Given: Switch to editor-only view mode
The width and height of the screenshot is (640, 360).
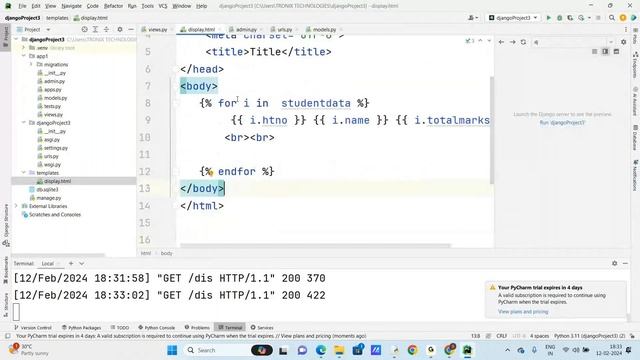Looking at the screenshot, I should (595, 51).
